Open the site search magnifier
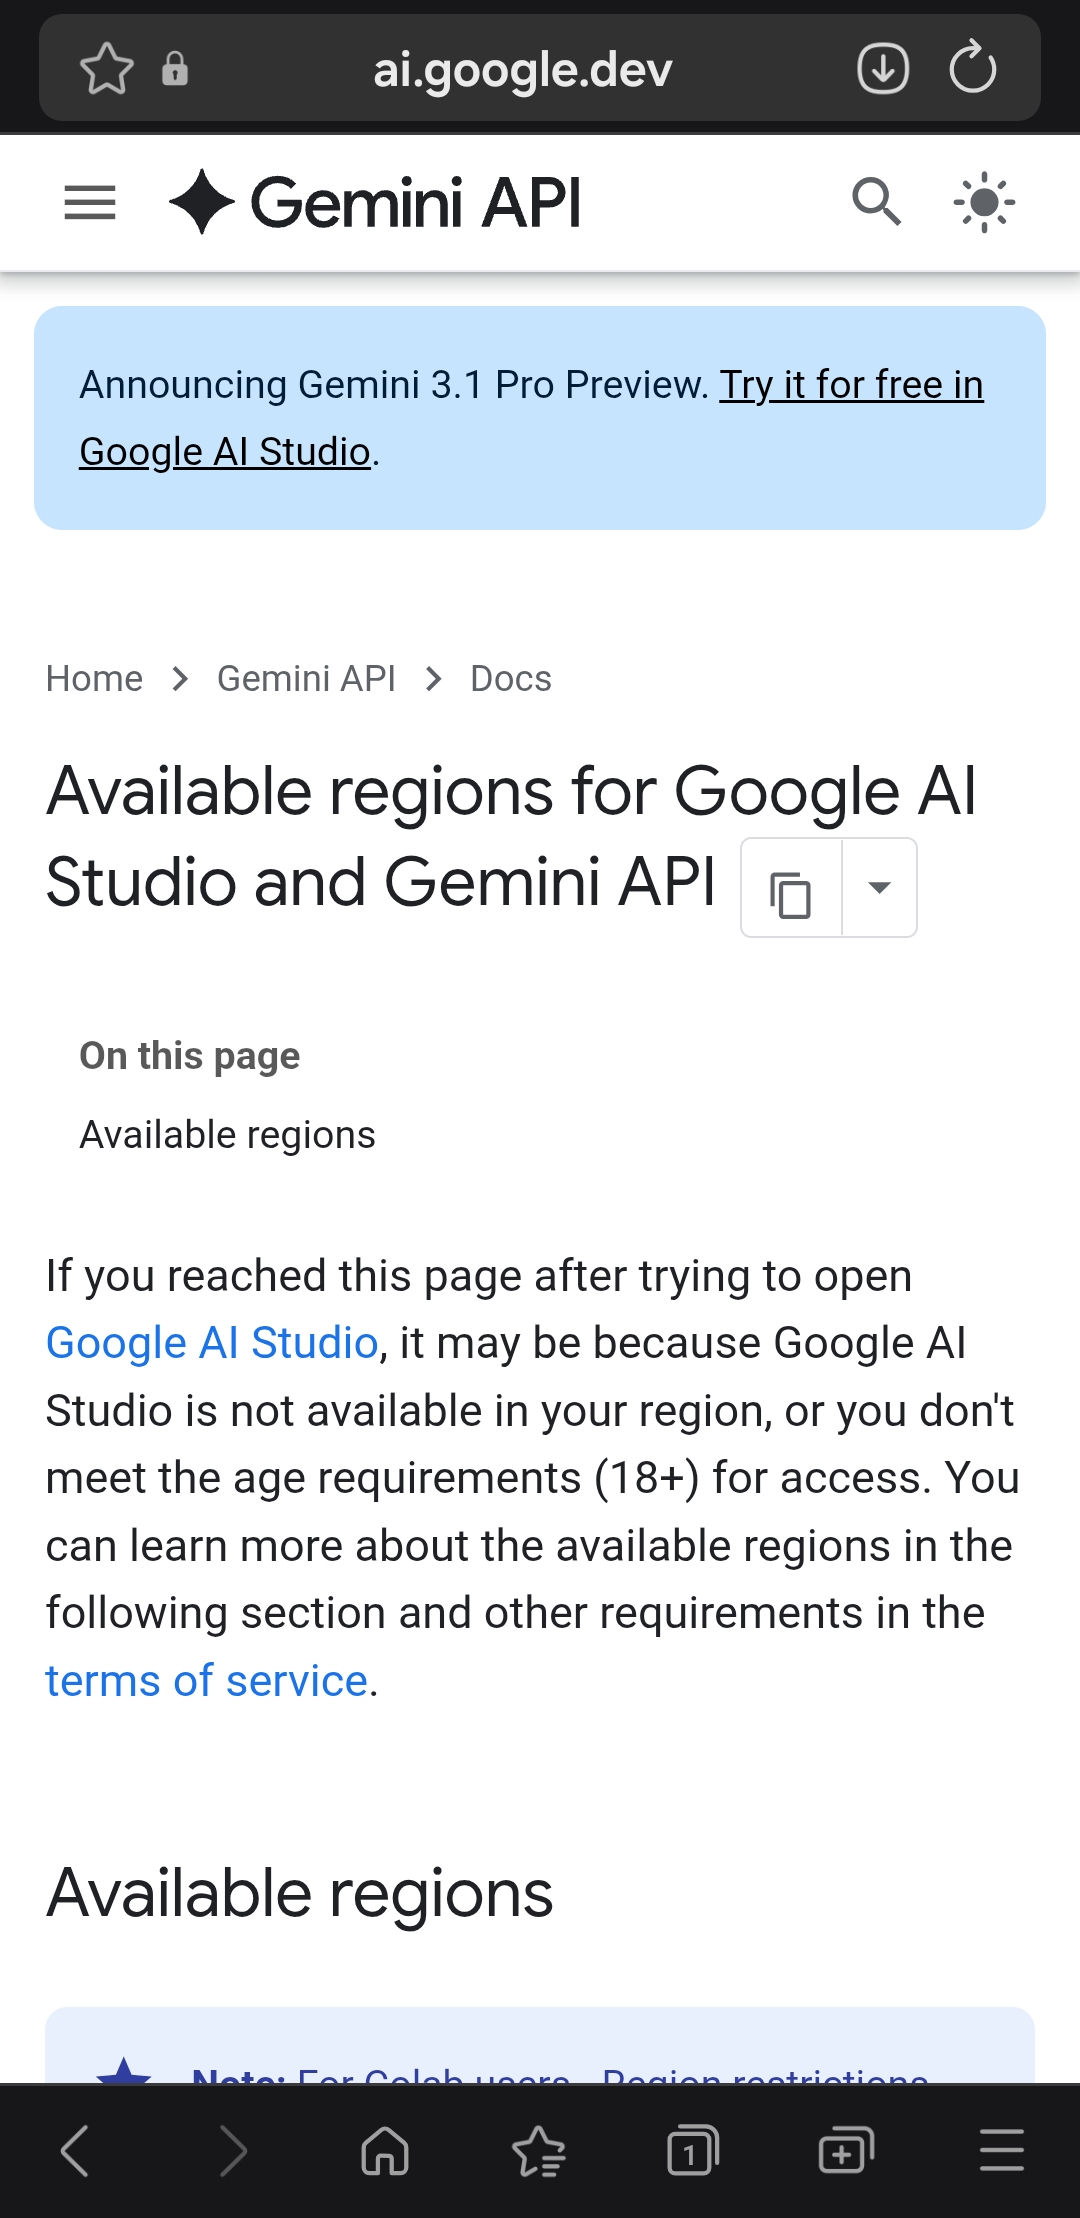 pos(876,202)
